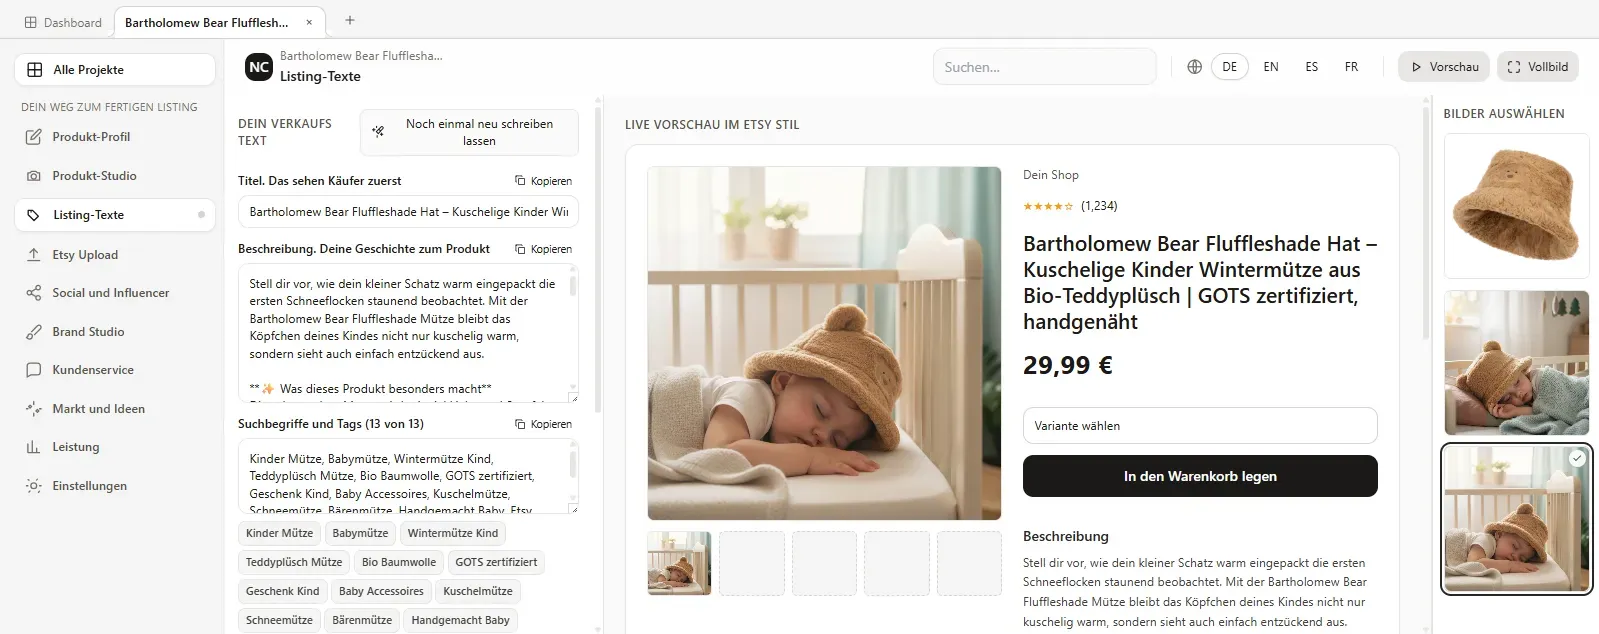1599x634 pixels.
Task: Open the Variante wählen dropdown
Action: tap(1200, 426)
